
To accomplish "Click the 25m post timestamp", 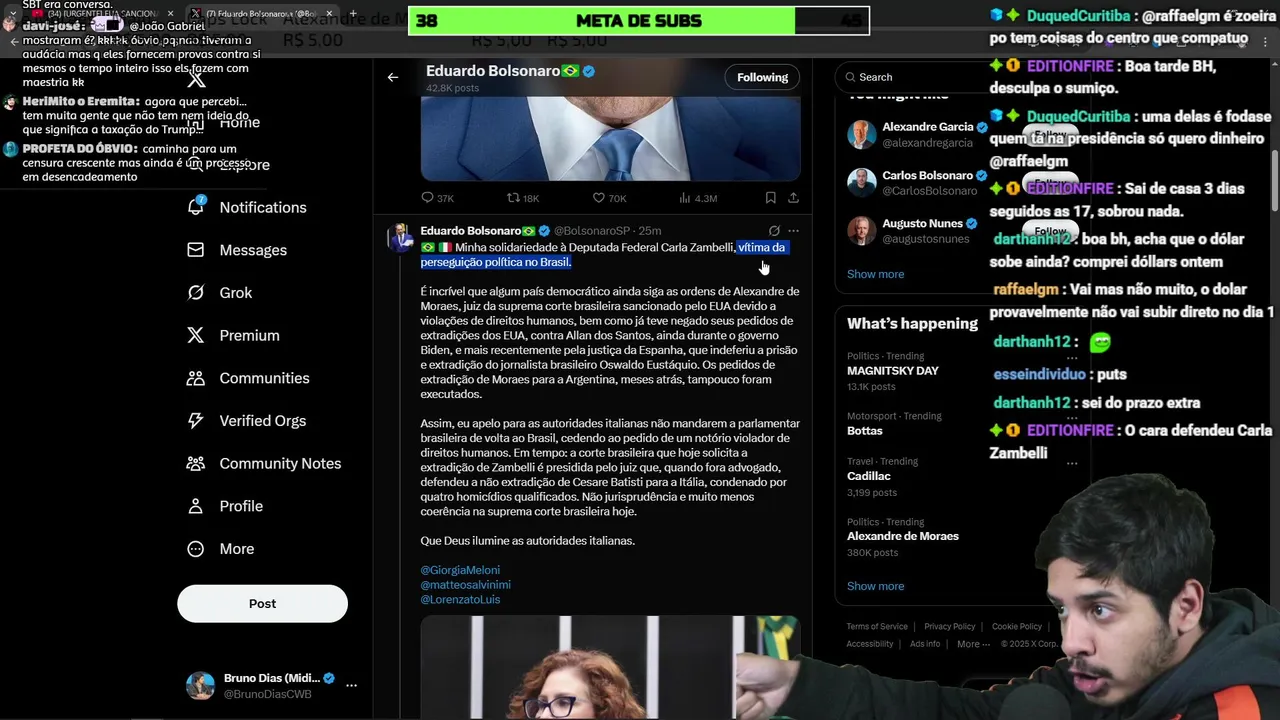I will point(650,231).
